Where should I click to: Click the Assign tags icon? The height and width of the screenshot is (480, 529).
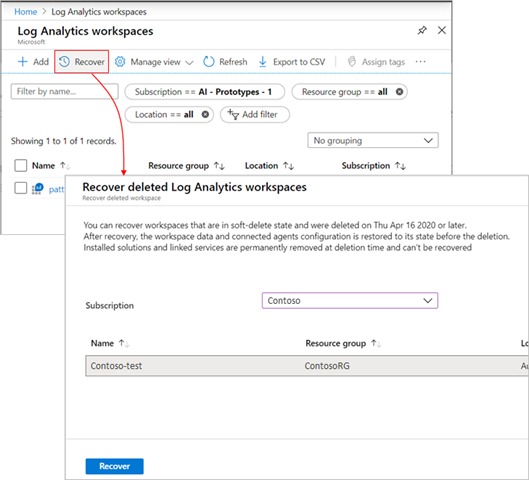pos(352,62)
